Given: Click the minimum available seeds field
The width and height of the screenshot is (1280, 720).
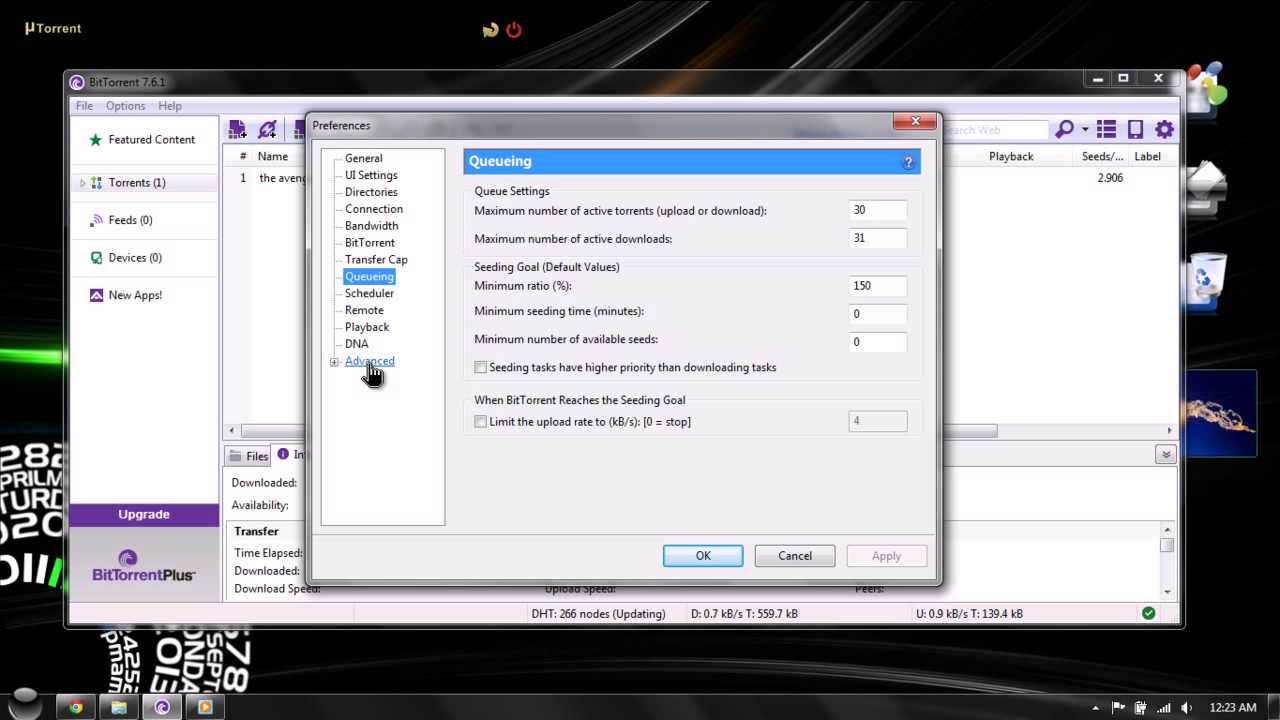Looking at the screenshot, I should tap(877, 342).
